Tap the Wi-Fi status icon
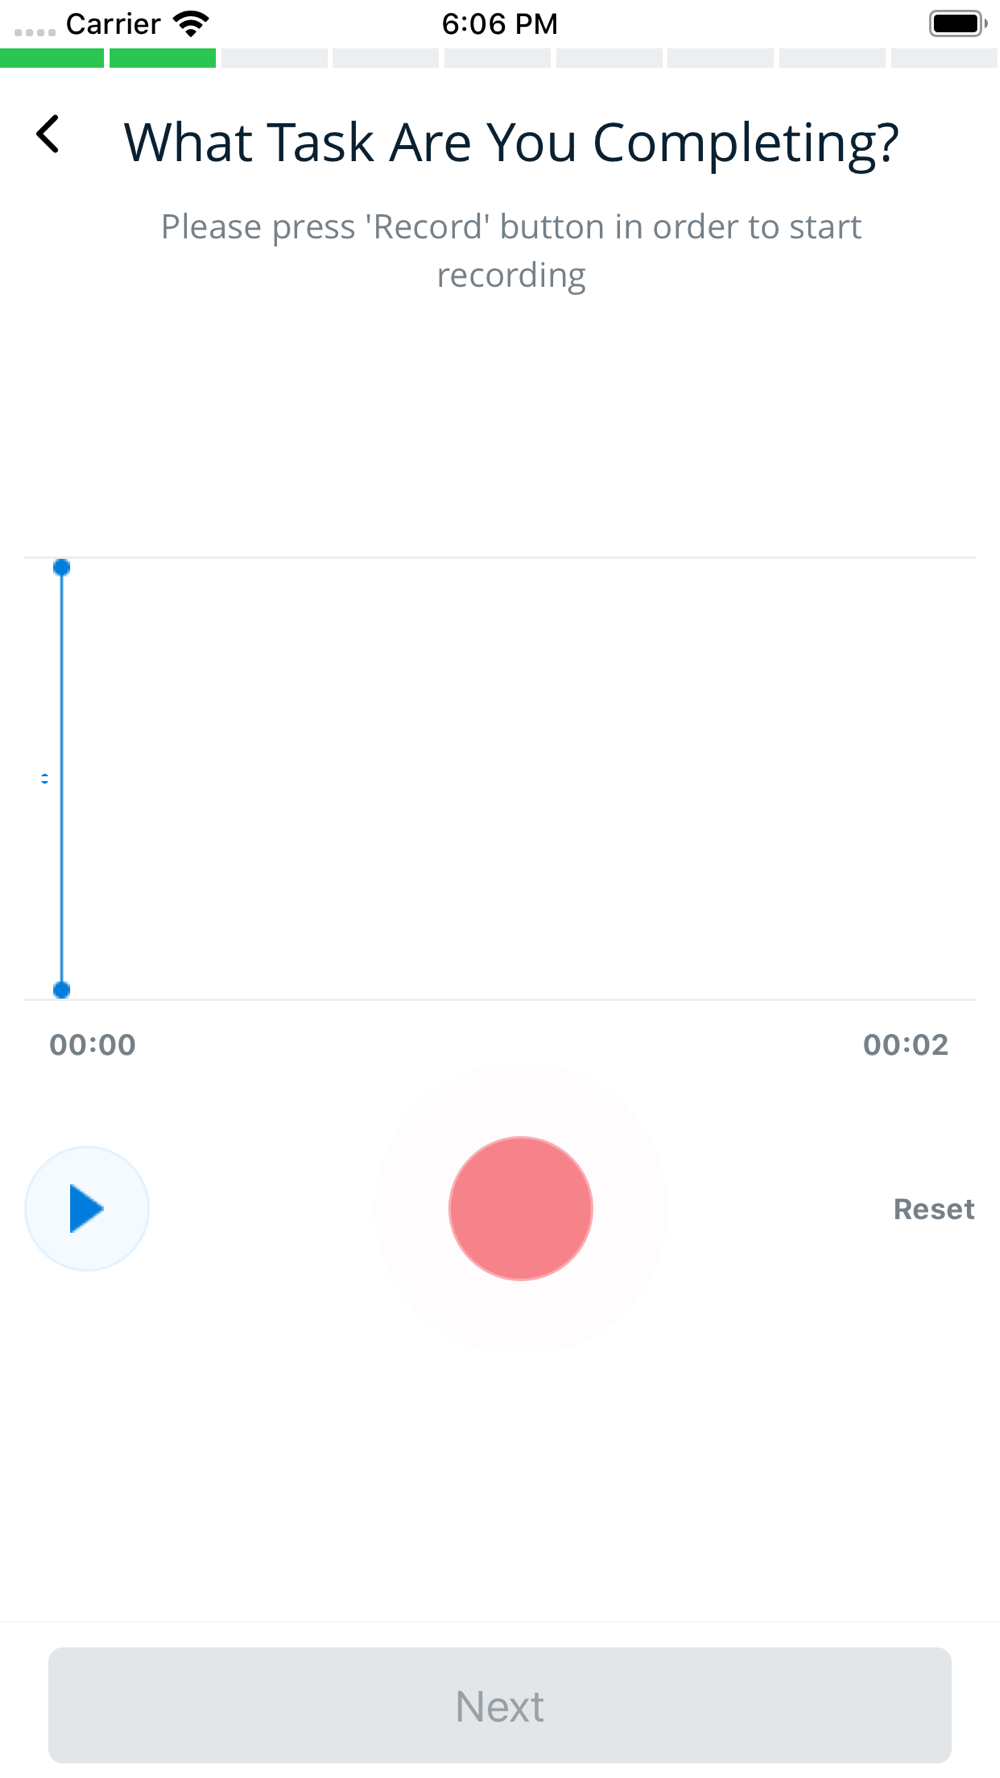 191,23
